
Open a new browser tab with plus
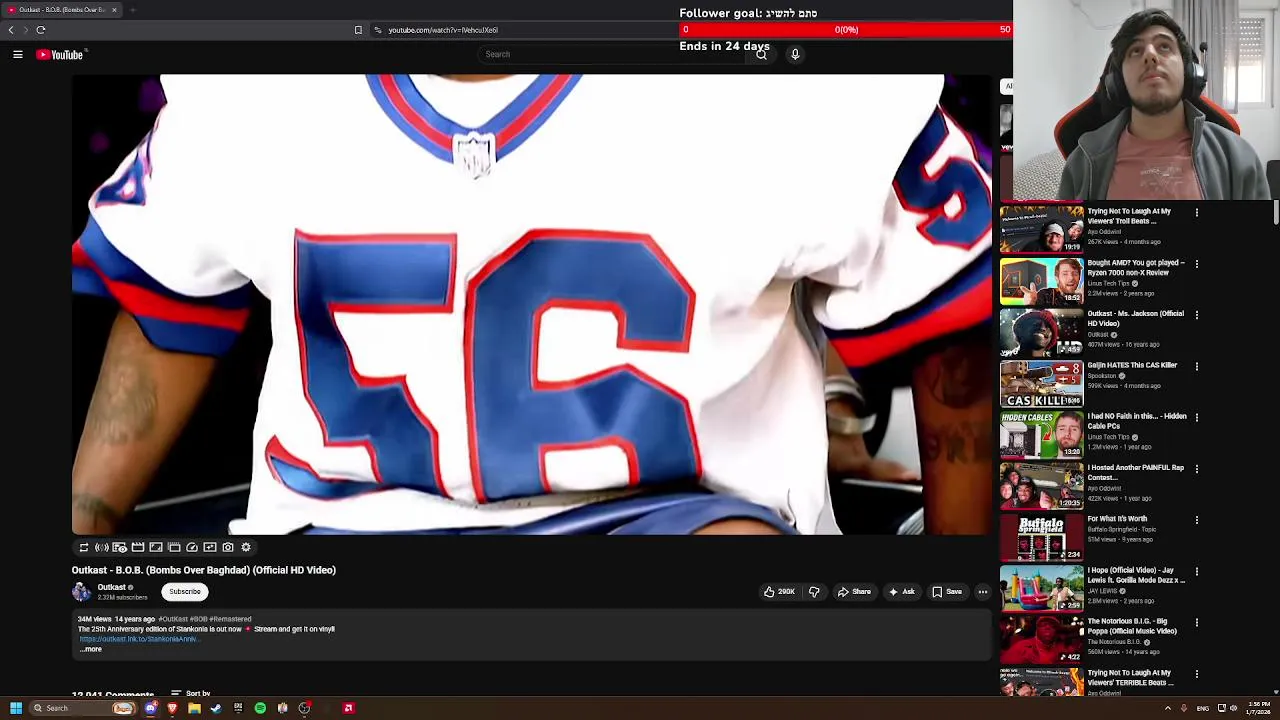[132, 10]
